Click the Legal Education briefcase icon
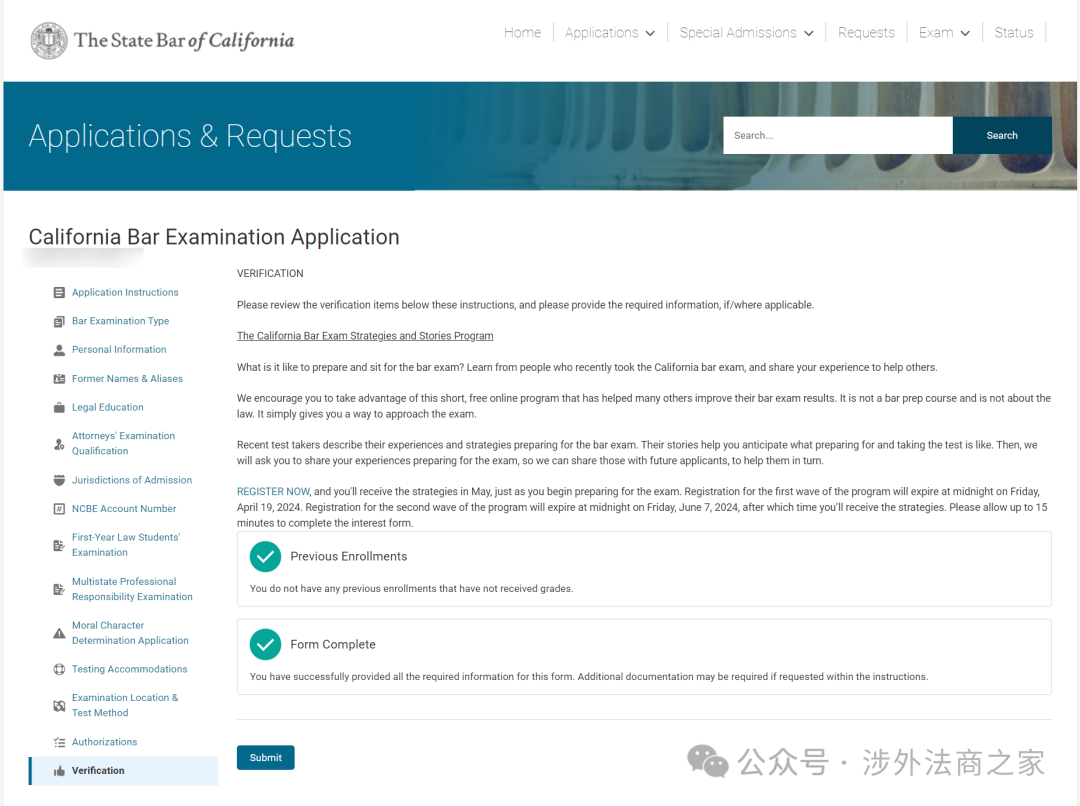1080x806 pixels. [59, 408]
